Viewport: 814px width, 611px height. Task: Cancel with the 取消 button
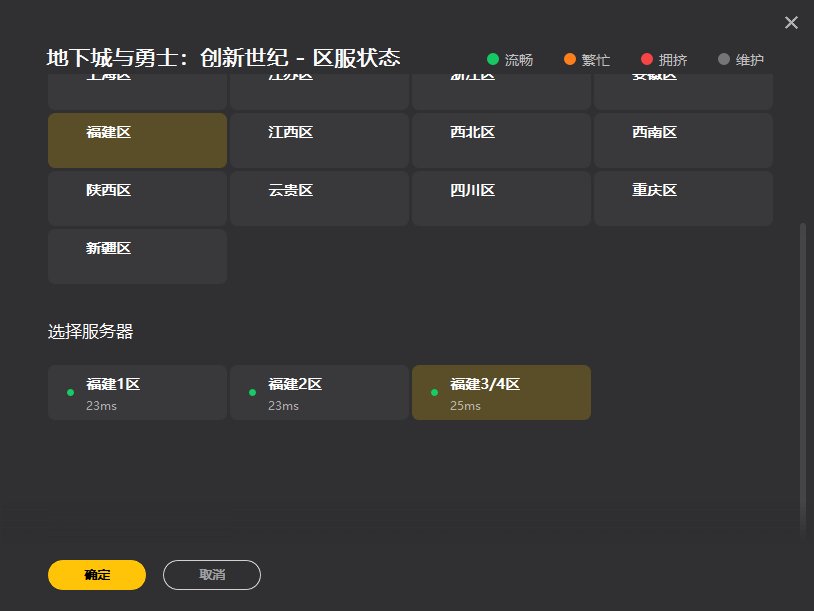[212, 575]
